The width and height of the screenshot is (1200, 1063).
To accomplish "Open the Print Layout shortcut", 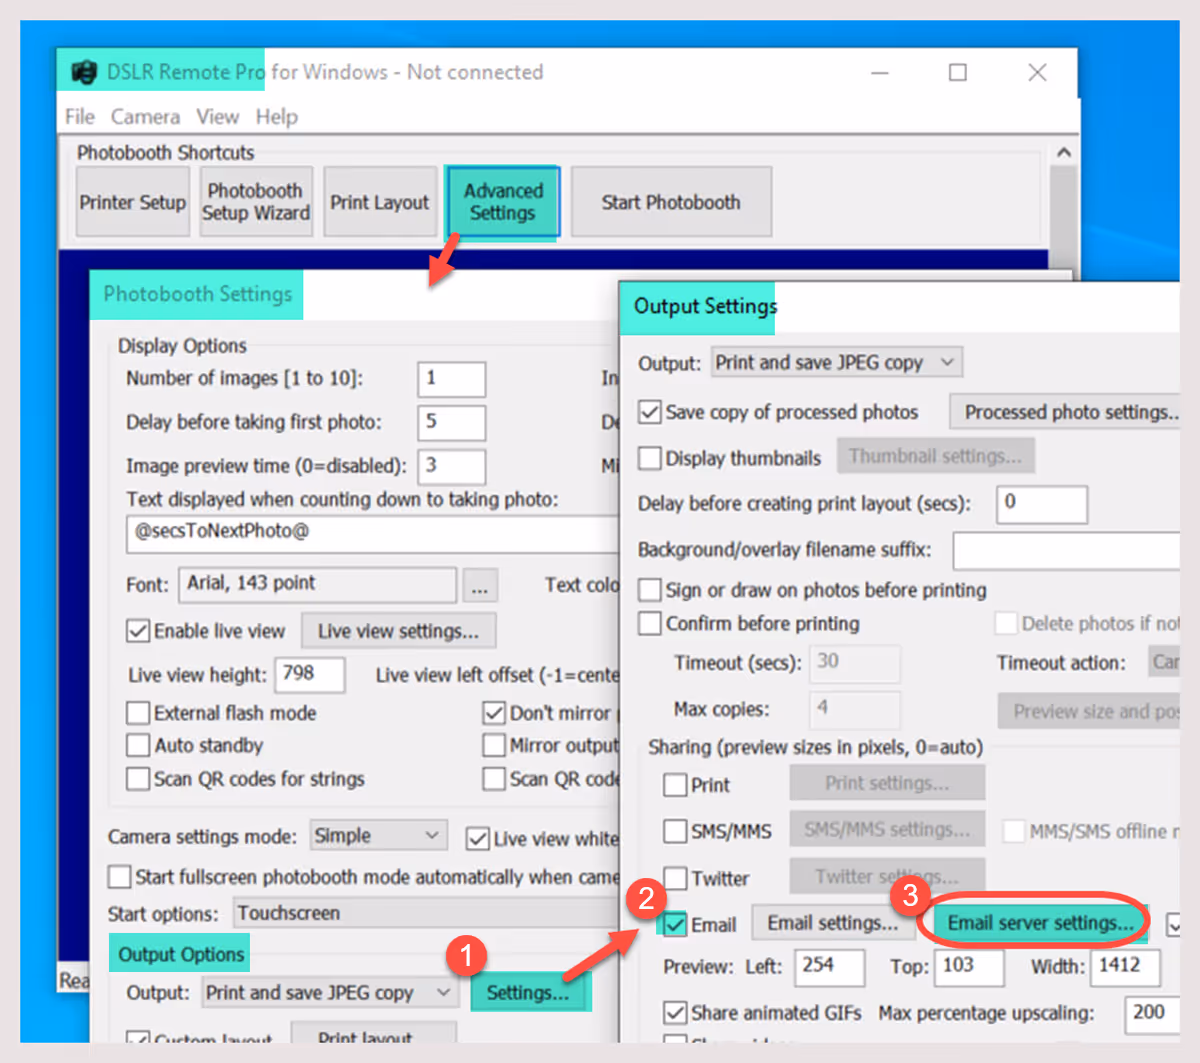I will pos(380,202).
